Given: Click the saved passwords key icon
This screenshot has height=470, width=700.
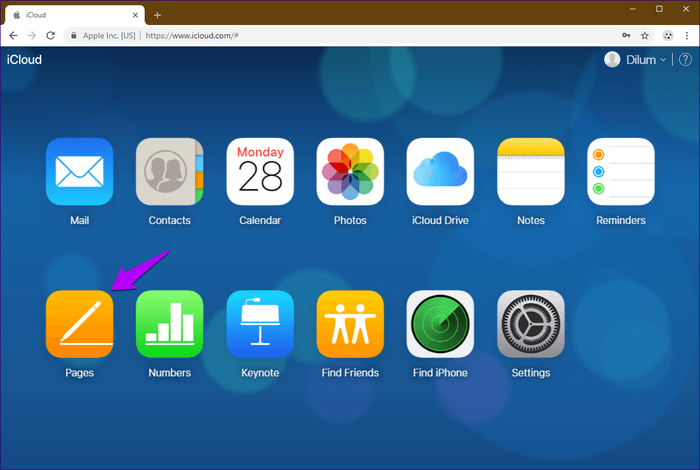Looking at the screenshot, I should pos(626,35).
